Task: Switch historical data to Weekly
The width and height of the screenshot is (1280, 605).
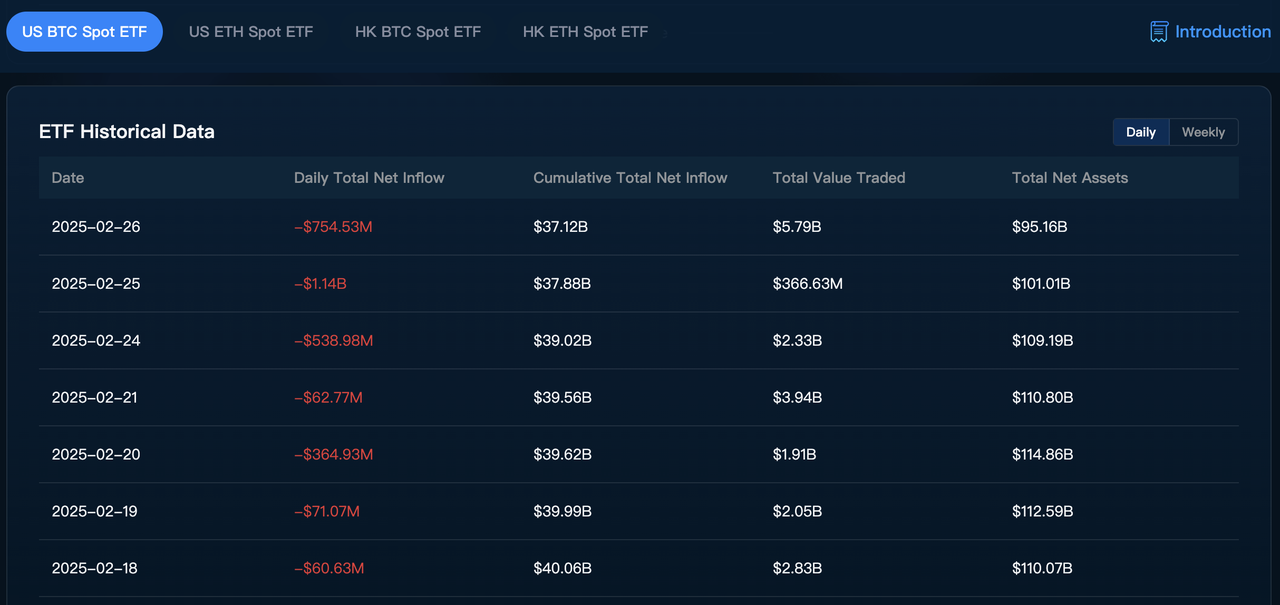Action: pos(1203,132)
